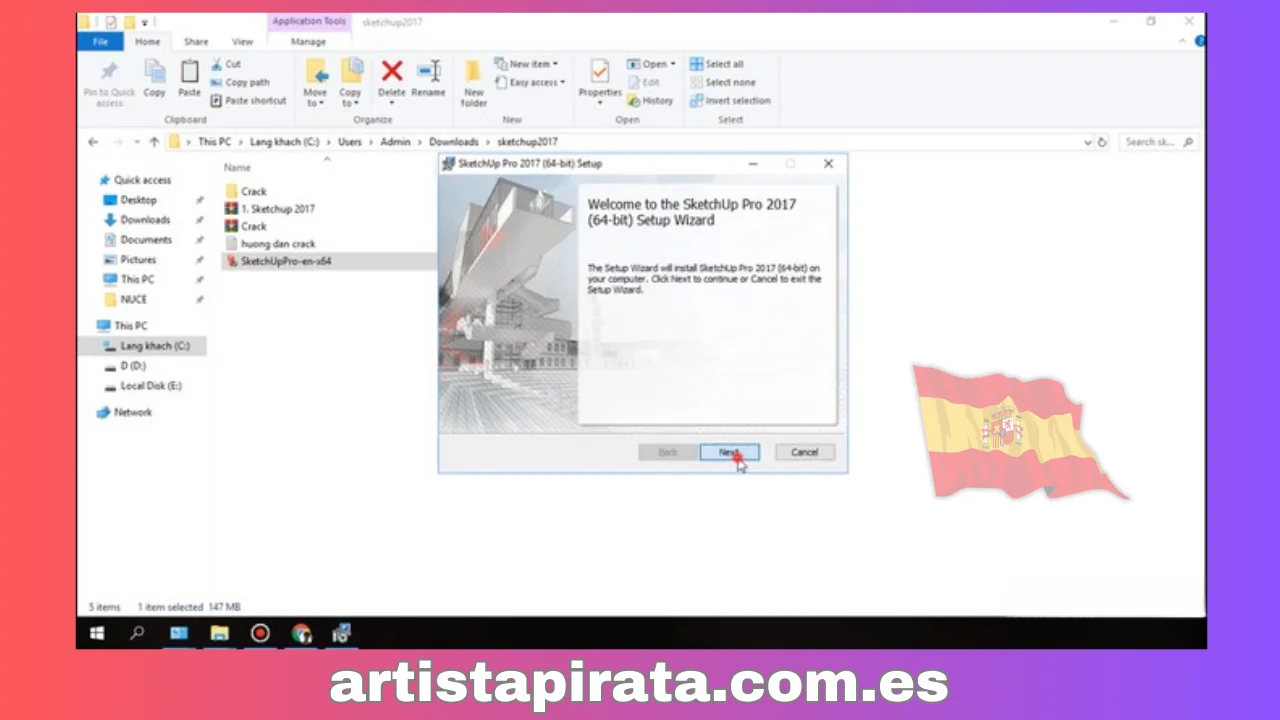Open History in the ribbon
This screenshot has height=720, width=1280.
[x=650, y=100]
